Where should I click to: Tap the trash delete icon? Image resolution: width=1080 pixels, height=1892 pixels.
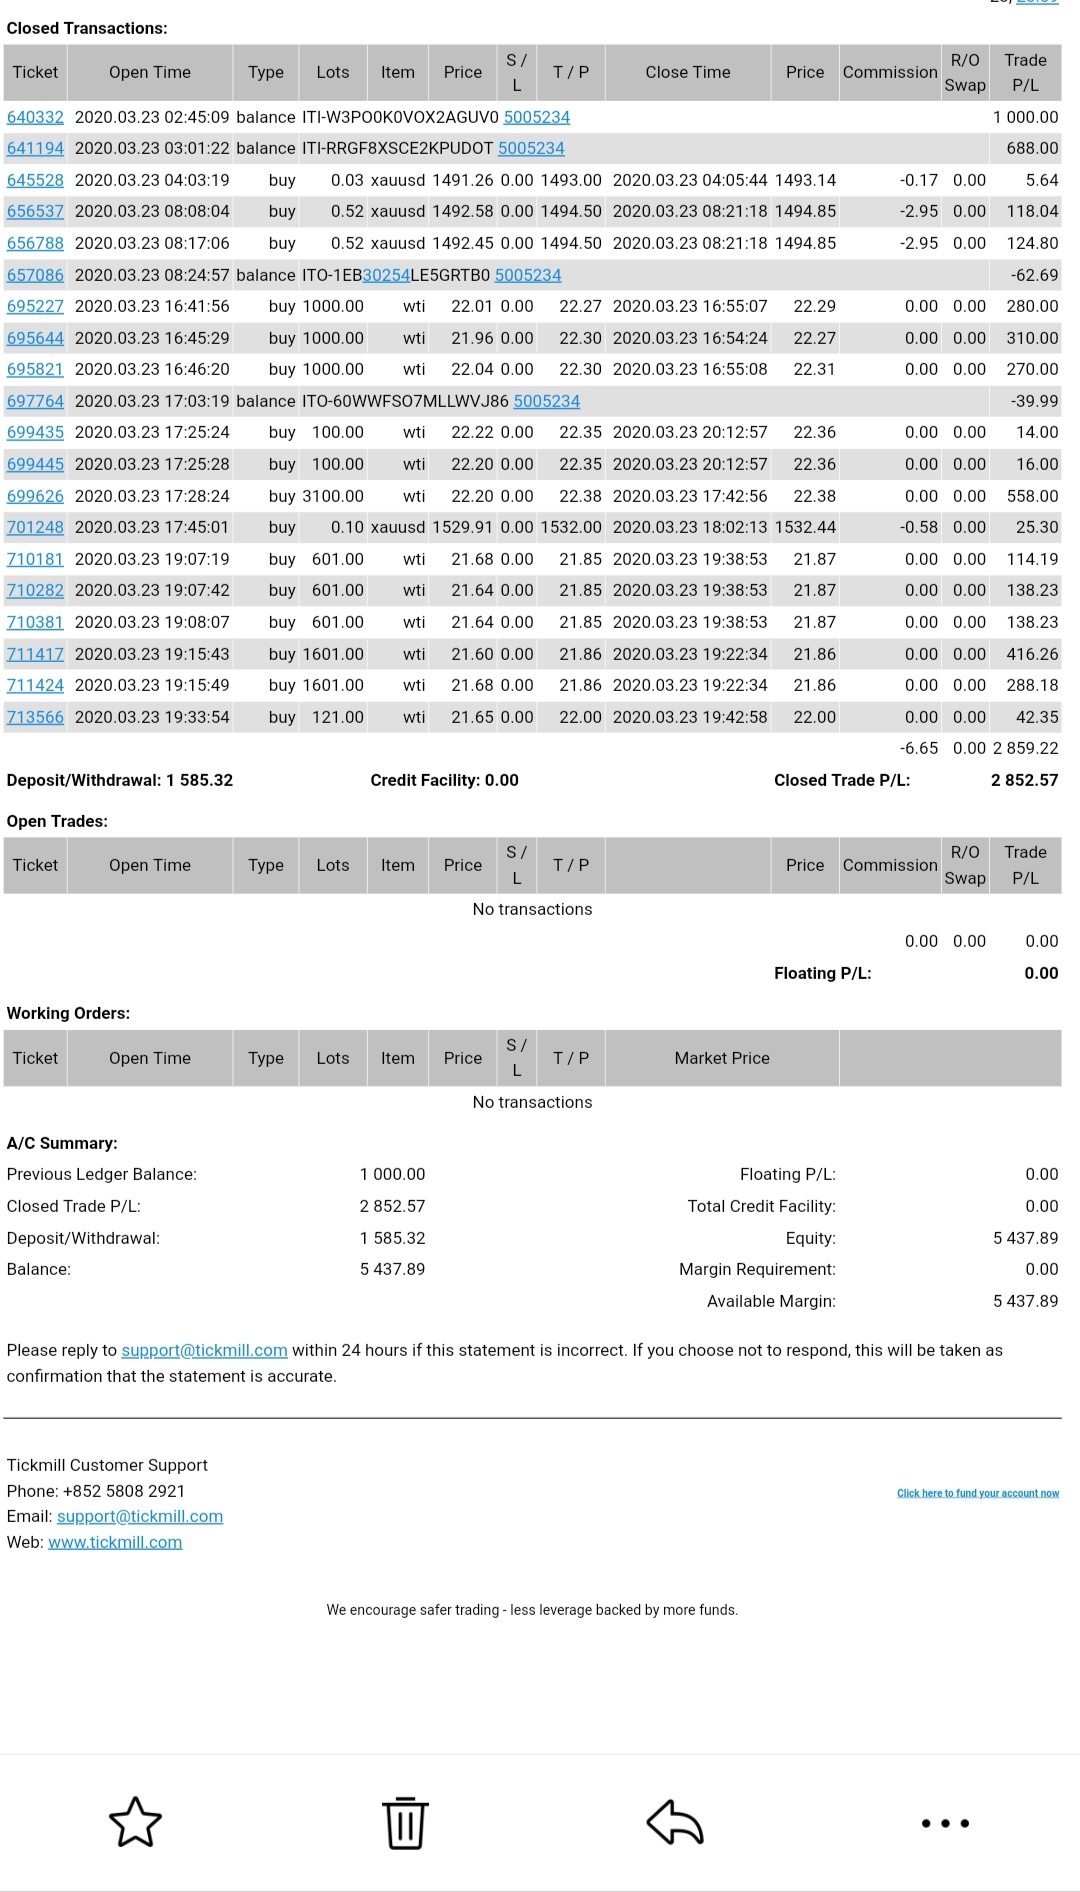coord(405,1822)
